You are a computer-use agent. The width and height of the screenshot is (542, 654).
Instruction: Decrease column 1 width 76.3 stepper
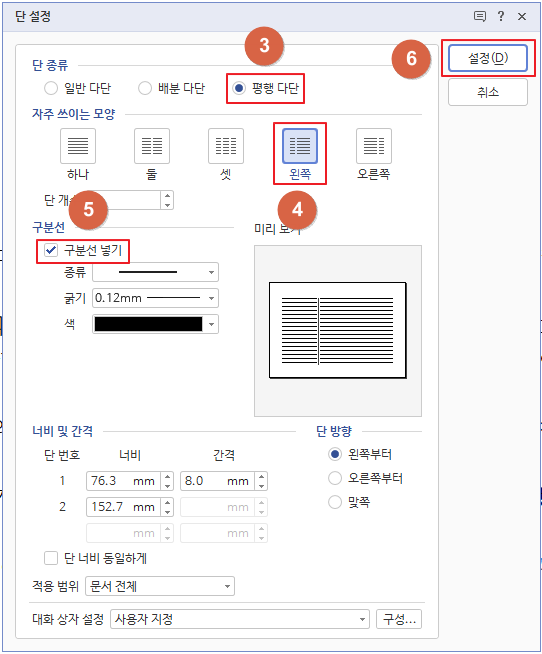(167, 486)
